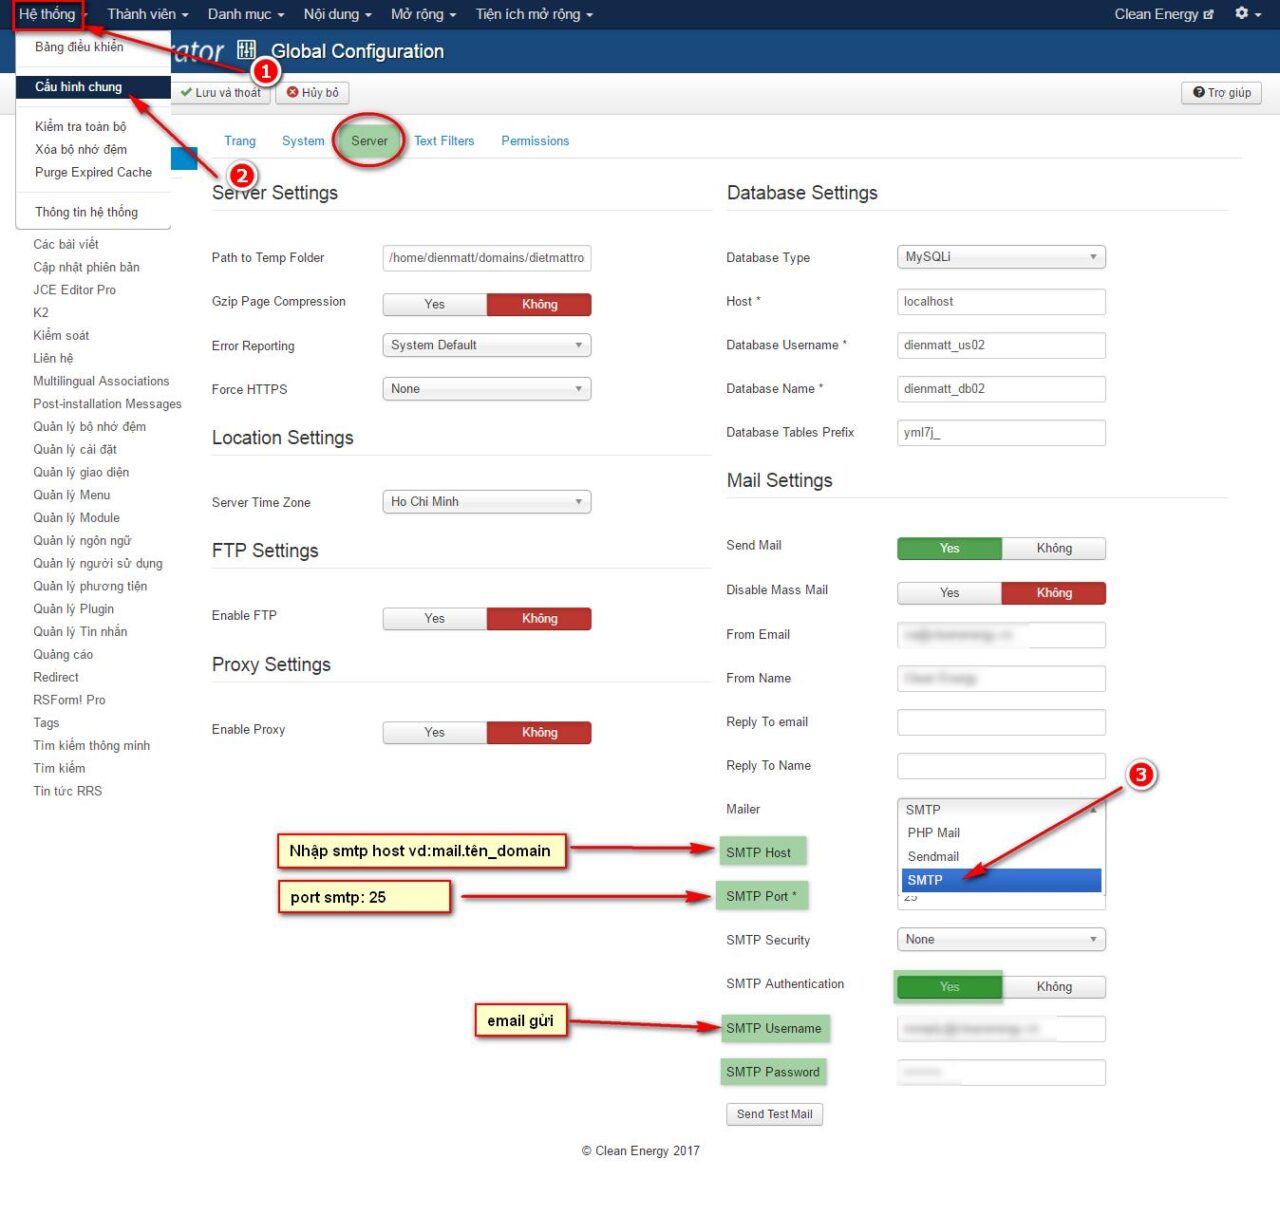Open the Text Filters tab
This screenshot has height=1215, width=1280.
click(x=444, y=141)
